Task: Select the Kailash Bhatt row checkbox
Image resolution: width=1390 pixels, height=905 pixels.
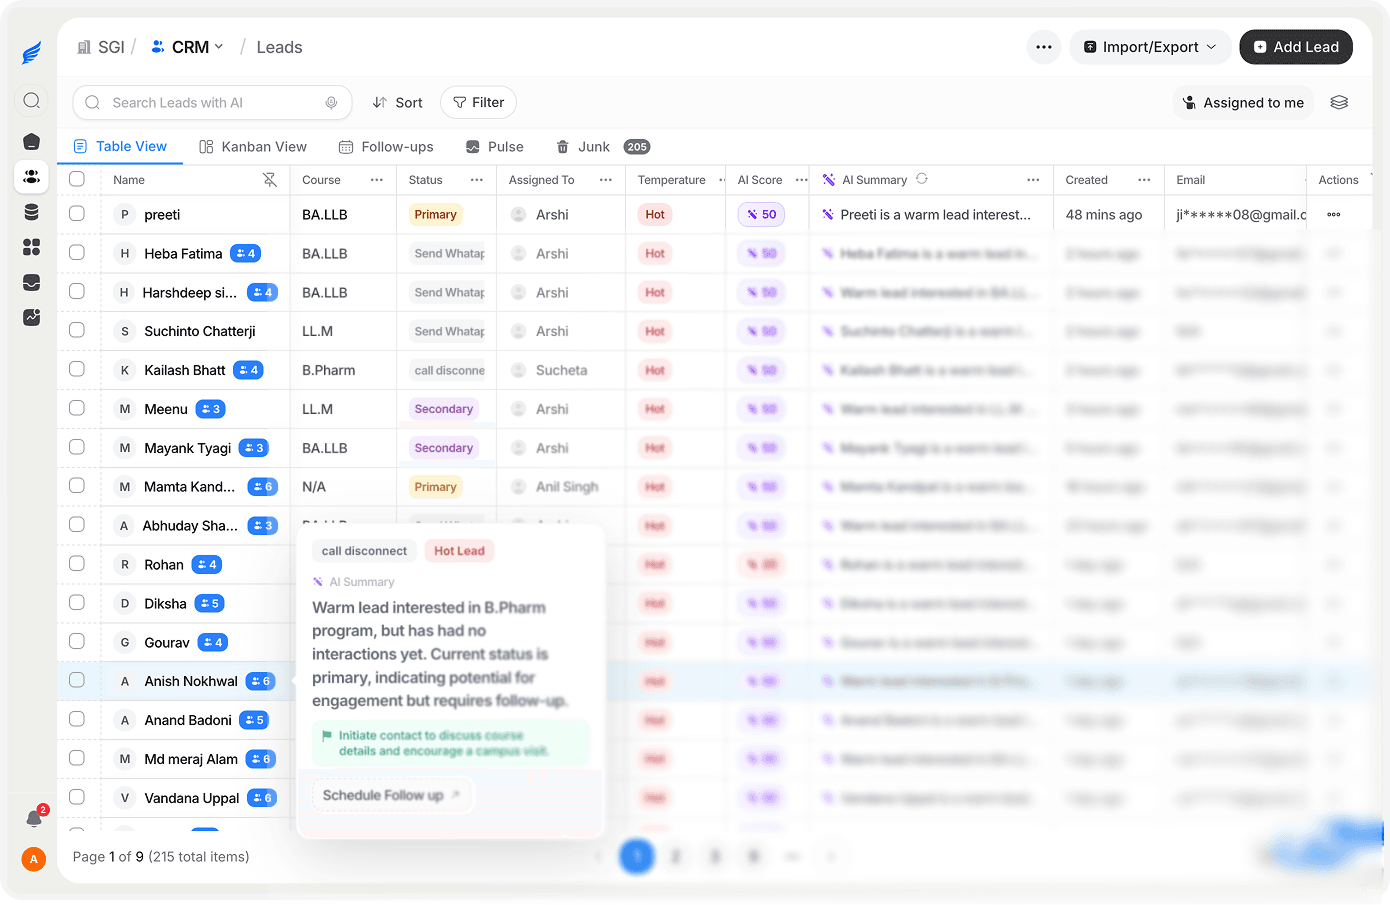Action: (77, 369)
